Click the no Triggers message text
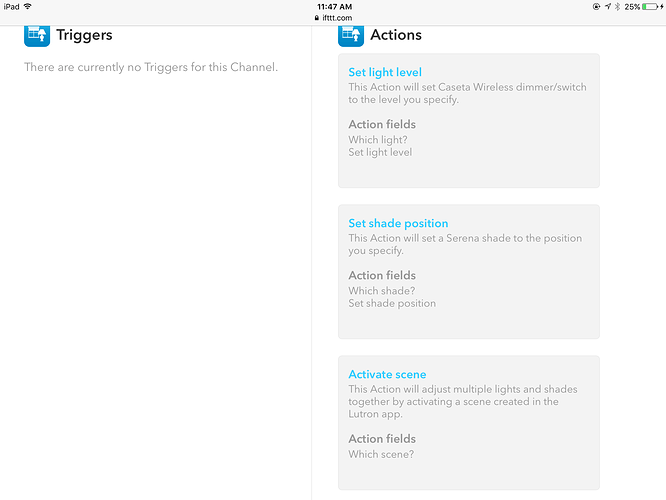This screenshot has width=666, height=500. tap(151, 67)
